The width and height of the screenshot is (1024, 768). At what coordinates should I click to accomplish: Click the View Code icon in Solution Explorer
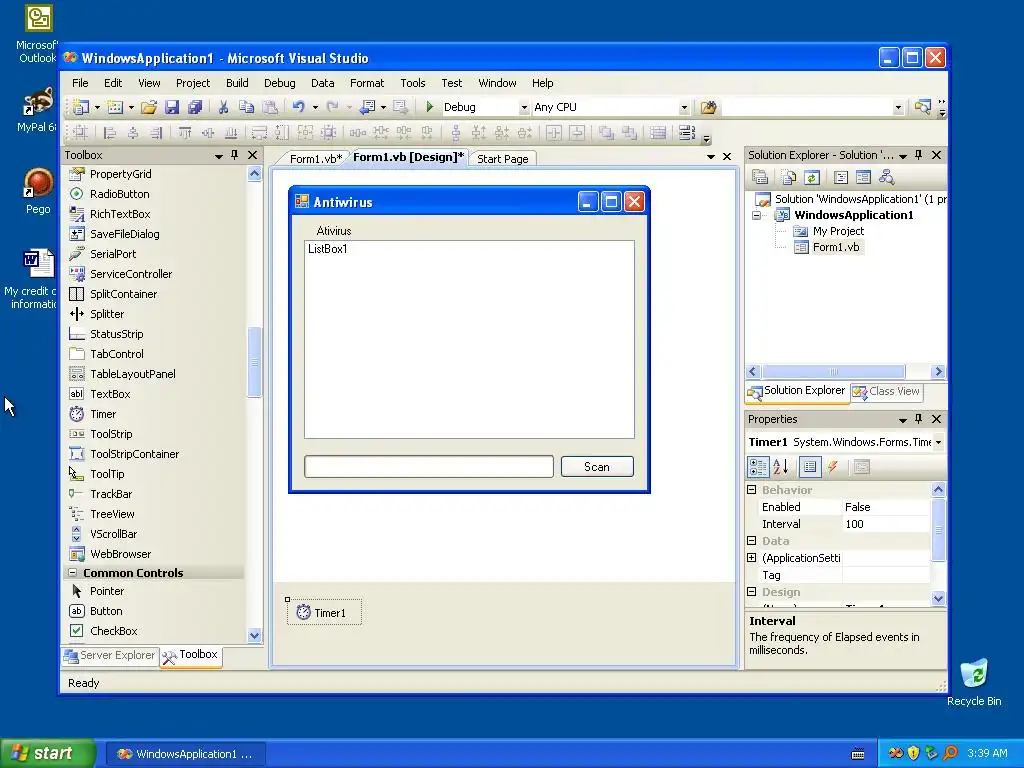click(x=841, y=177)
